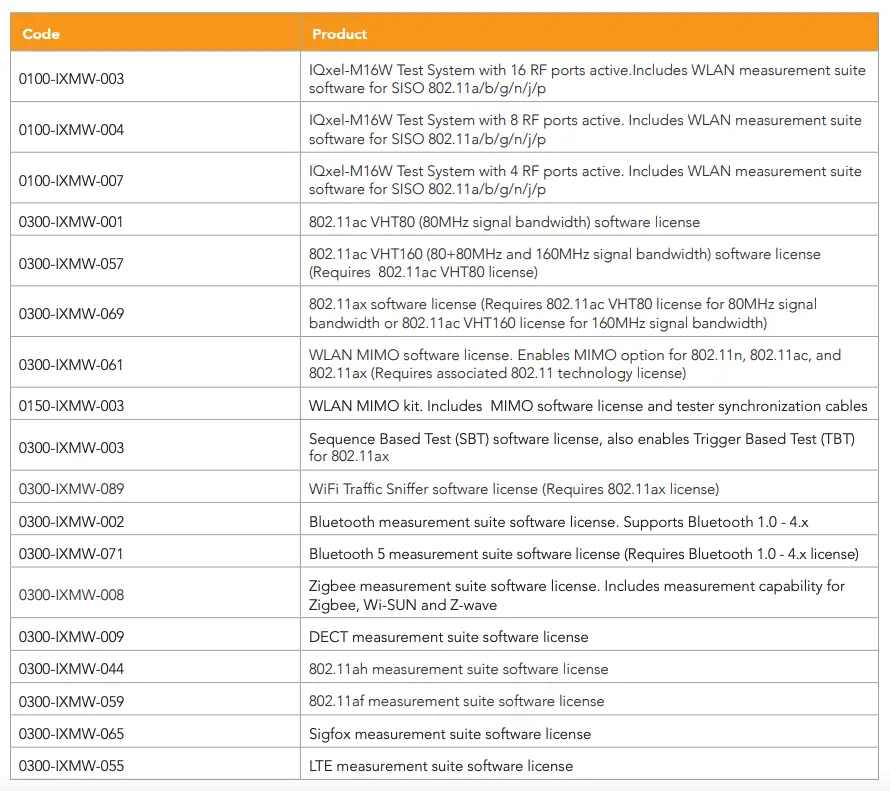Image resolution: width=890 pixels, height=791 pixels.
Task: Click the Bluetooth 5 measurement suite text
Action: (x=584, y=554)
